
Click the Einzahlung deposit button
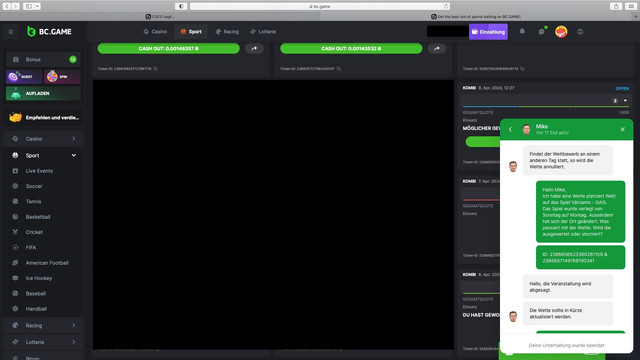(x=488, y=31)
